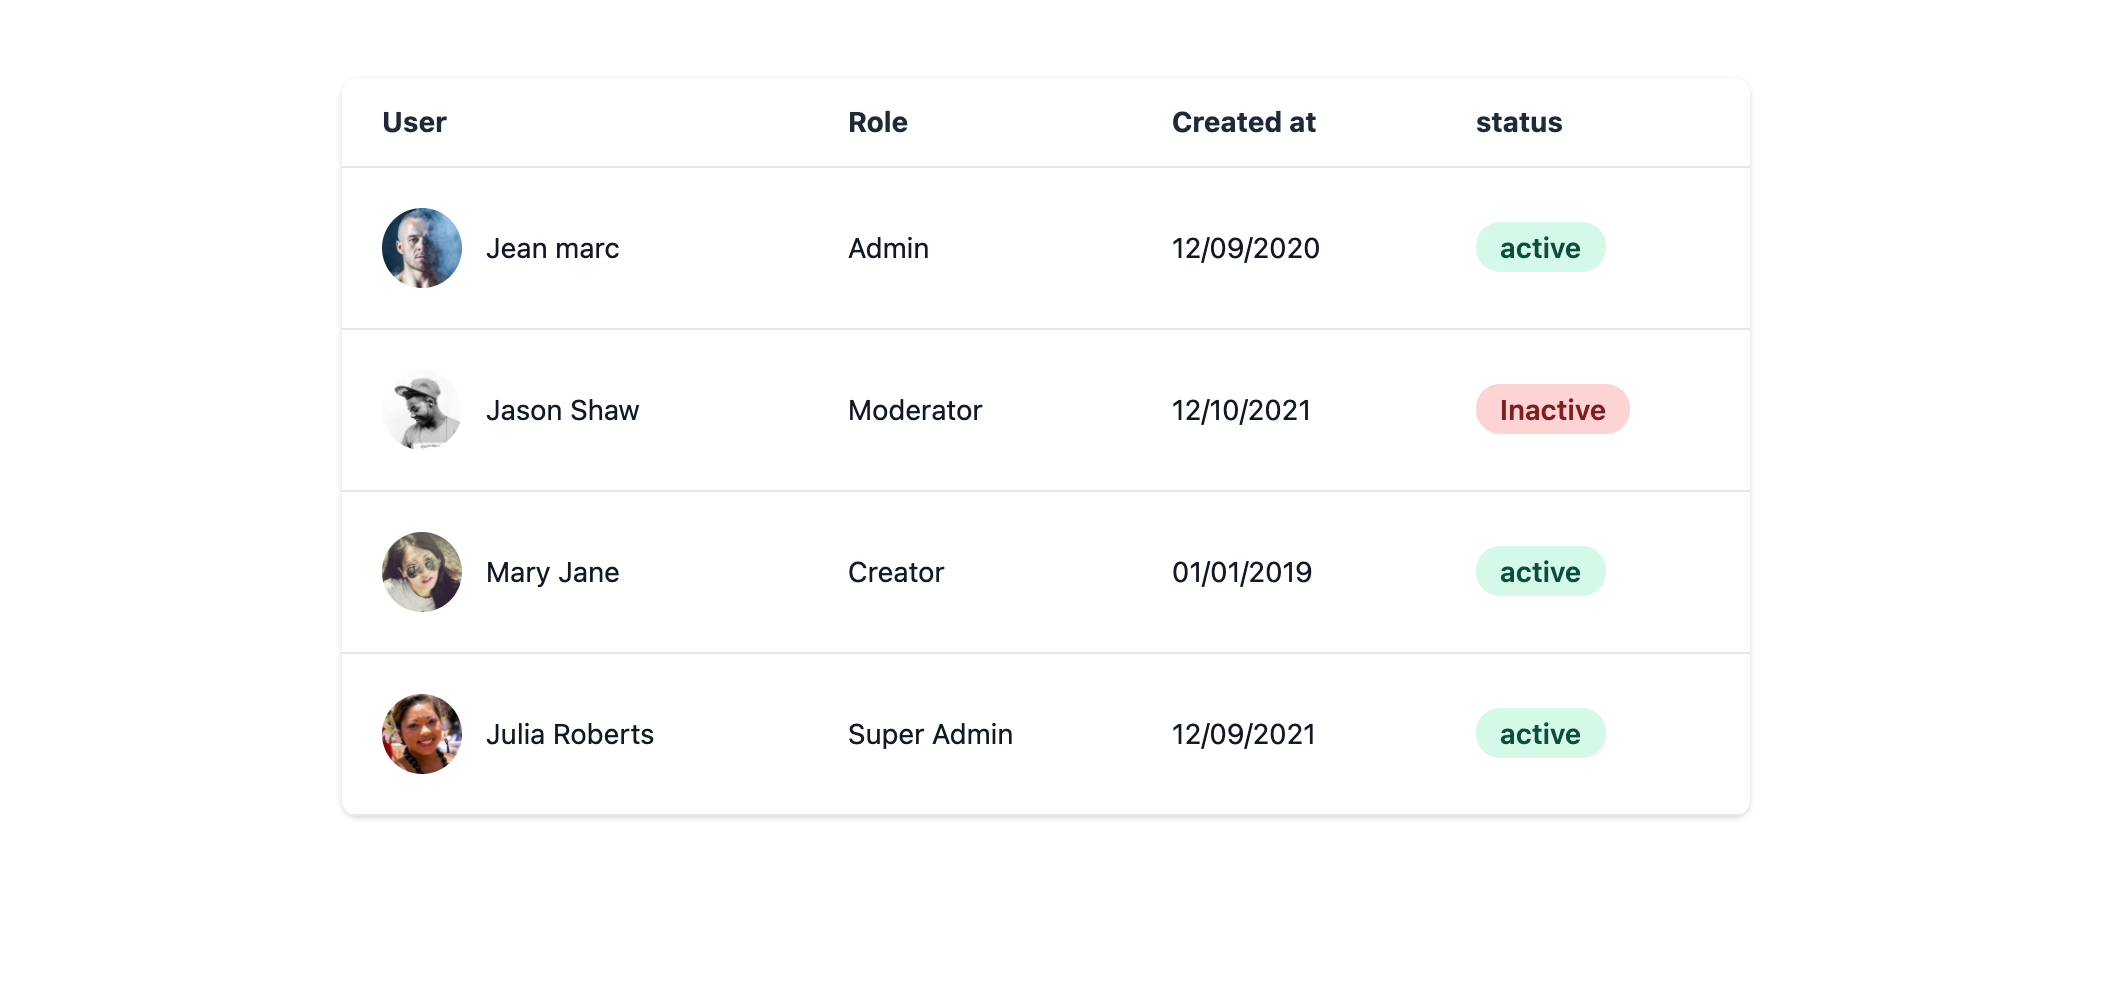Click the Super Admin role cell
Image resolution: width=2124 pixels, height=998 pixels.
tap(930, 734)
